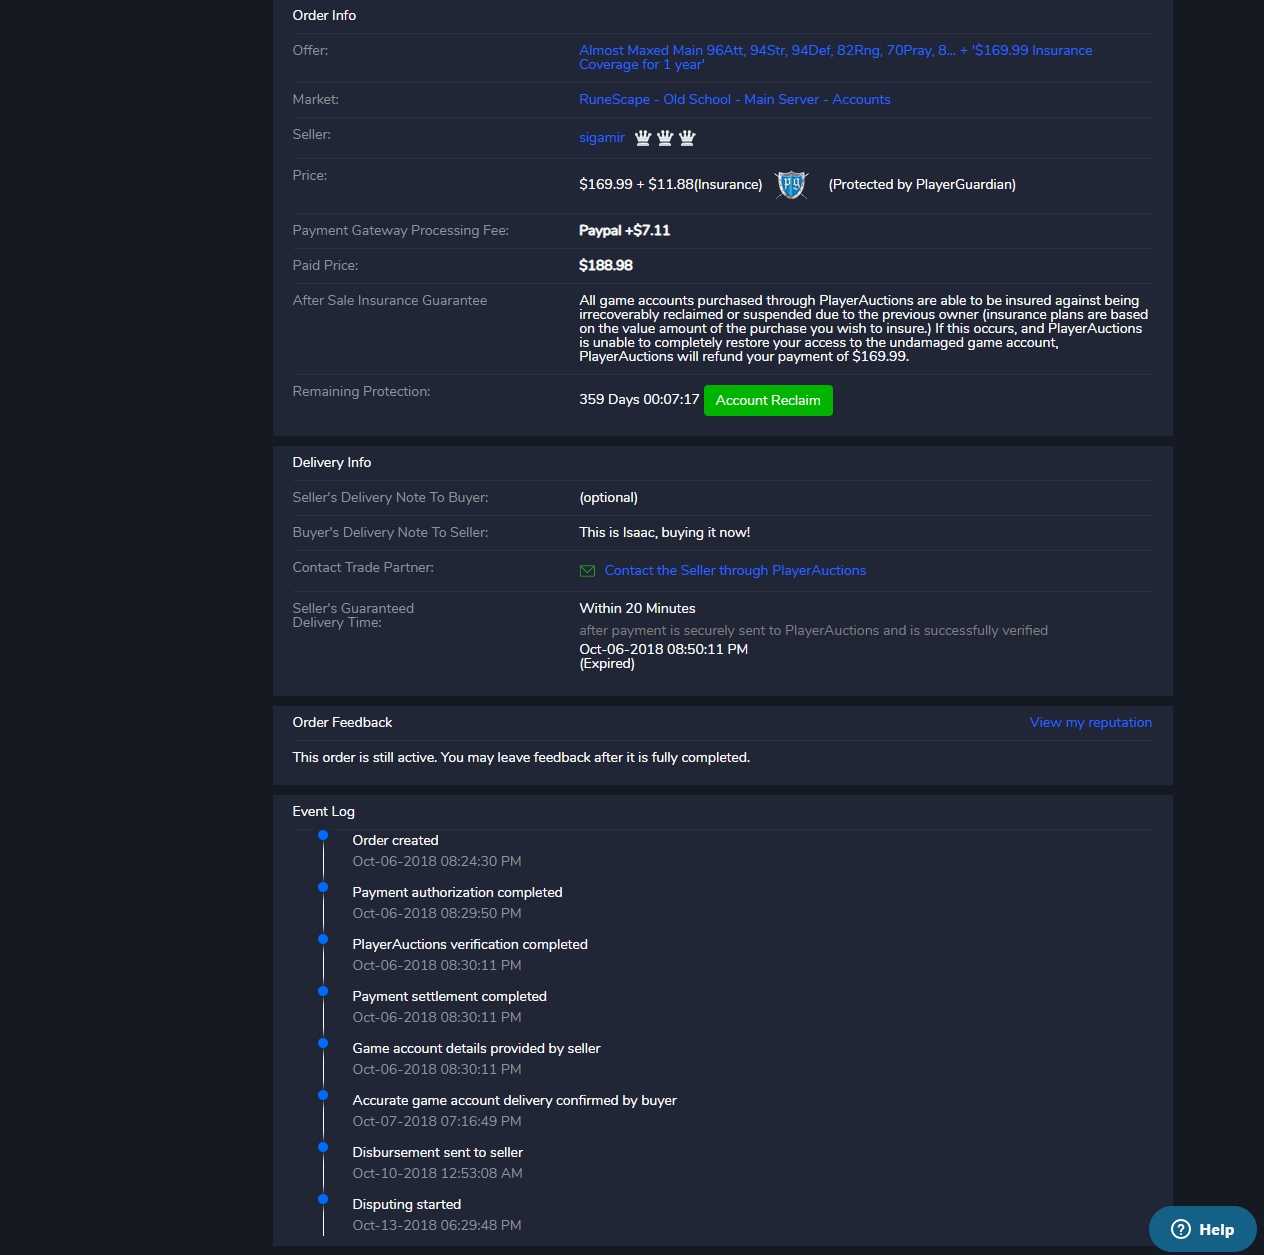Click the blue dot for 'Payment settlement completed'
This screenshot has width=1264, height=1255.
coord(322,991)
